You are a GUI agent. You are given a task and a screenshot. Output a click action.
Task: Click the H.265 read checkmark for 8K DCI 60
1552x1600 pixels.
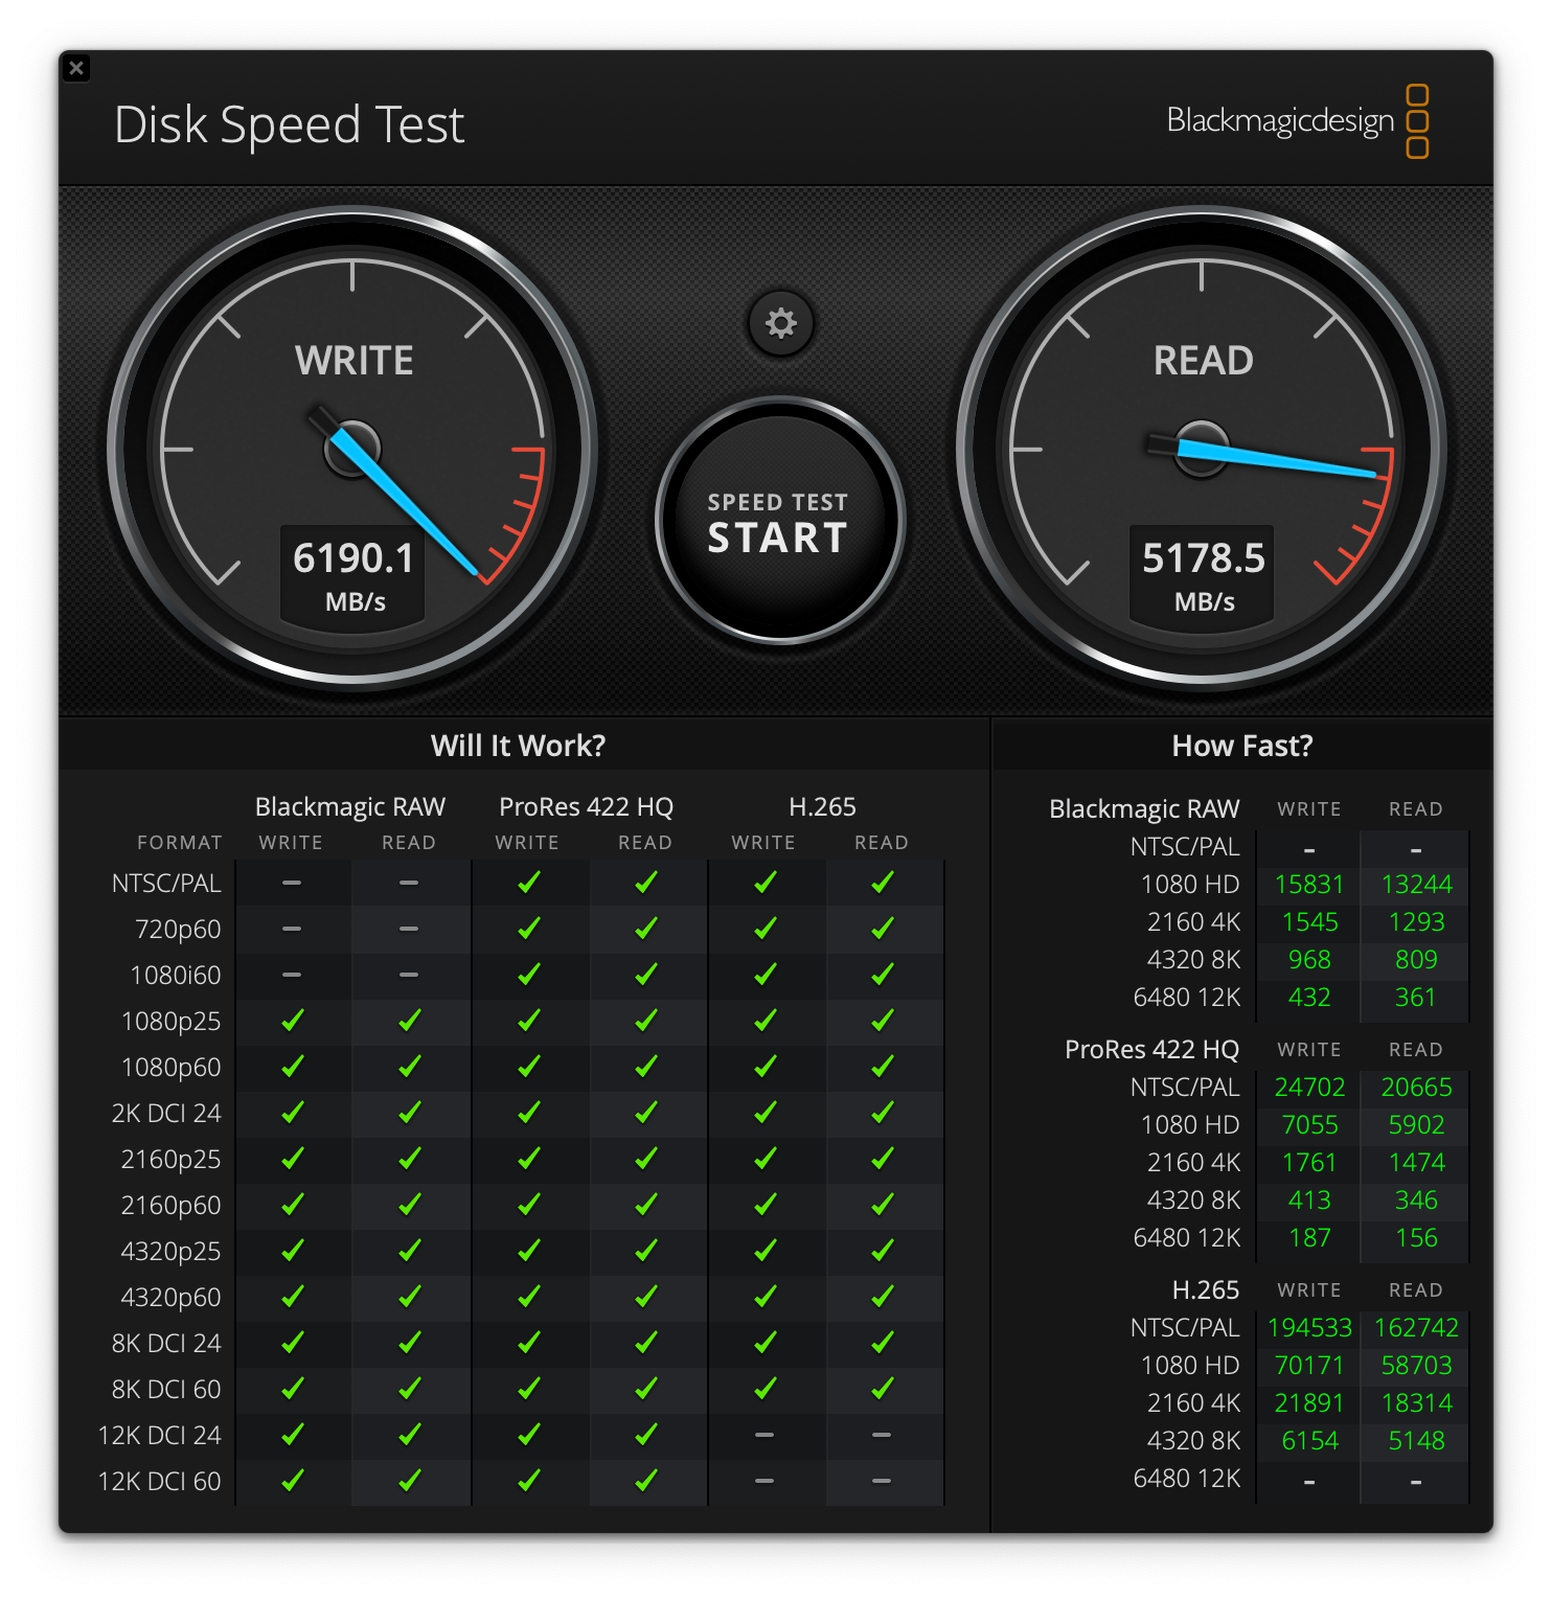coord(882,1389)
